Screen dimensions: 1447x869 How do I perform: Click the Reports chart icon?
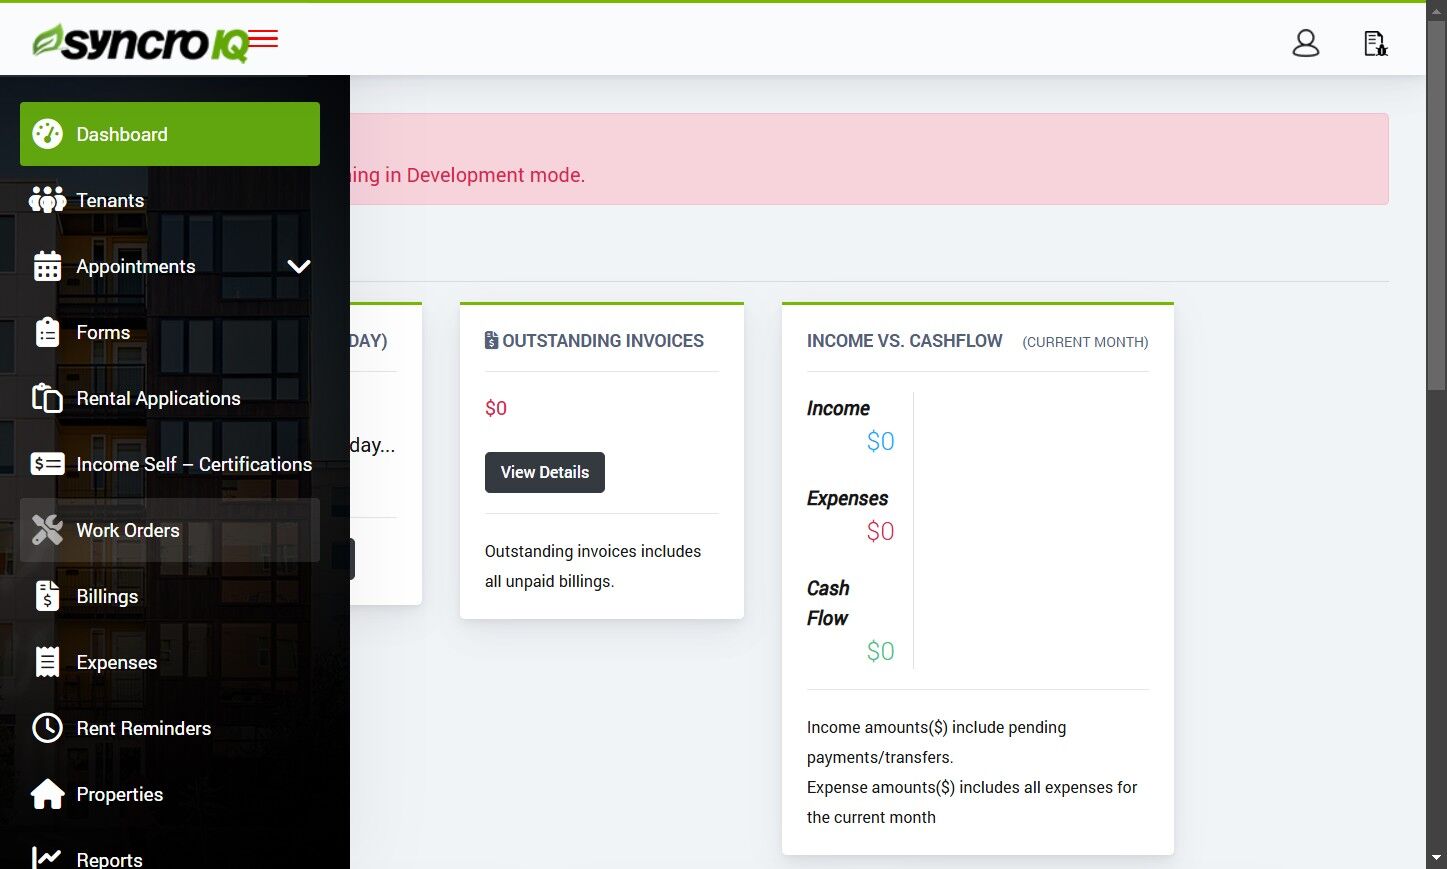[x=47, y=858]
